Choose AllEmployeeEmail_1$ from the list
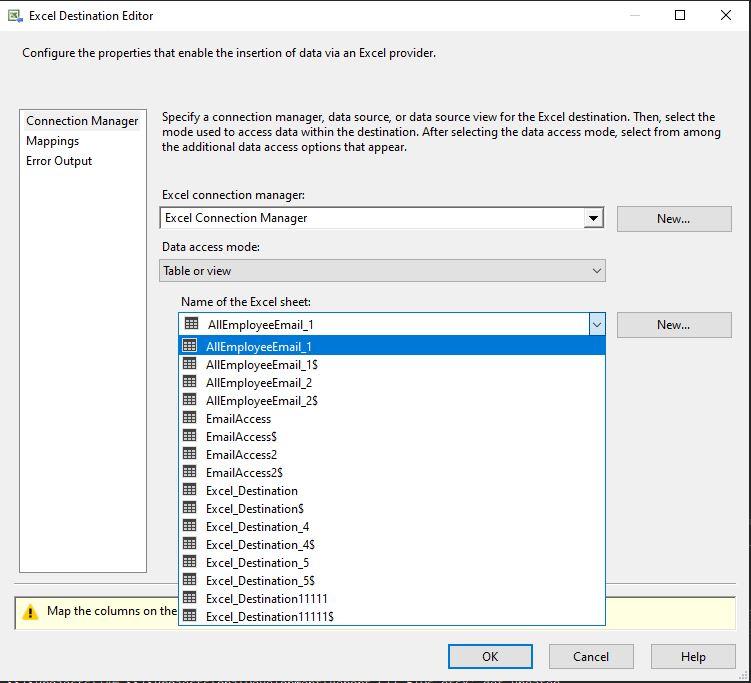The height and width of the screenshot is (683, 751). pos(392,364)
